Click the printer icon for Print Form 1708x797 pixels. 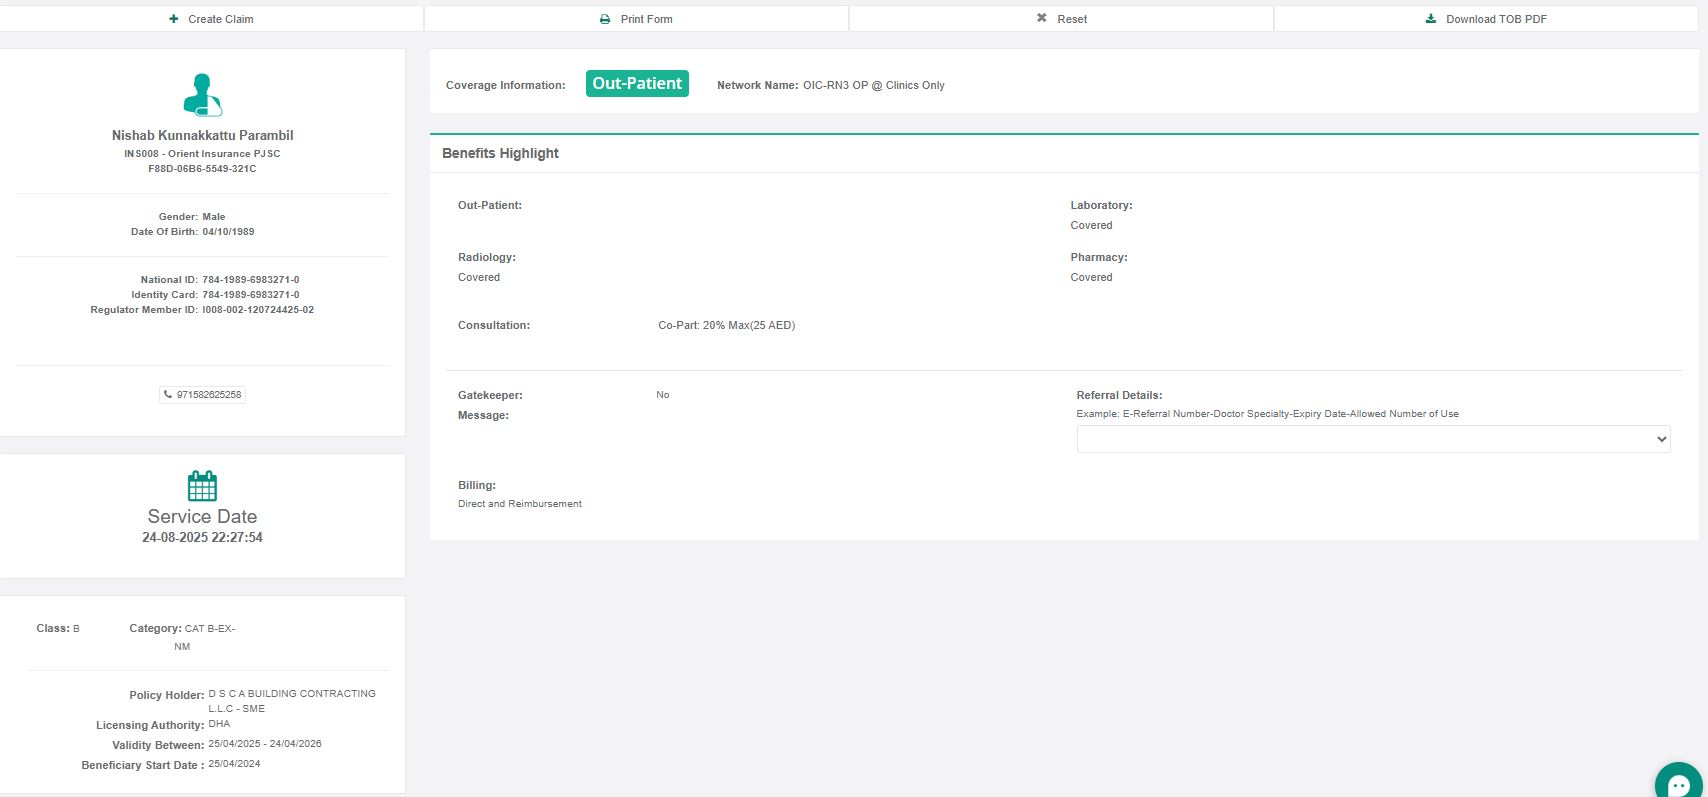coord(605,19)
